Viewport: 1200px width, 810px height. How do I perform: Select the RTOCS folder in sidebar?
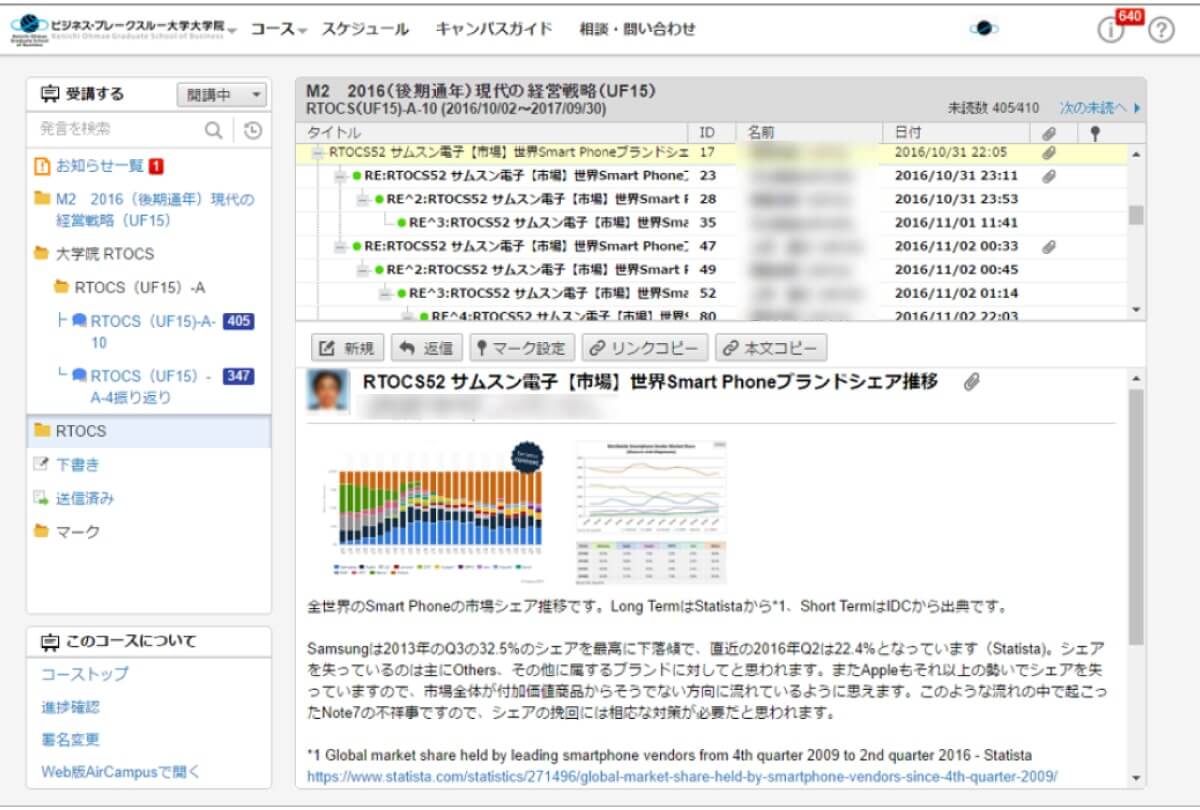coord(149,431)
